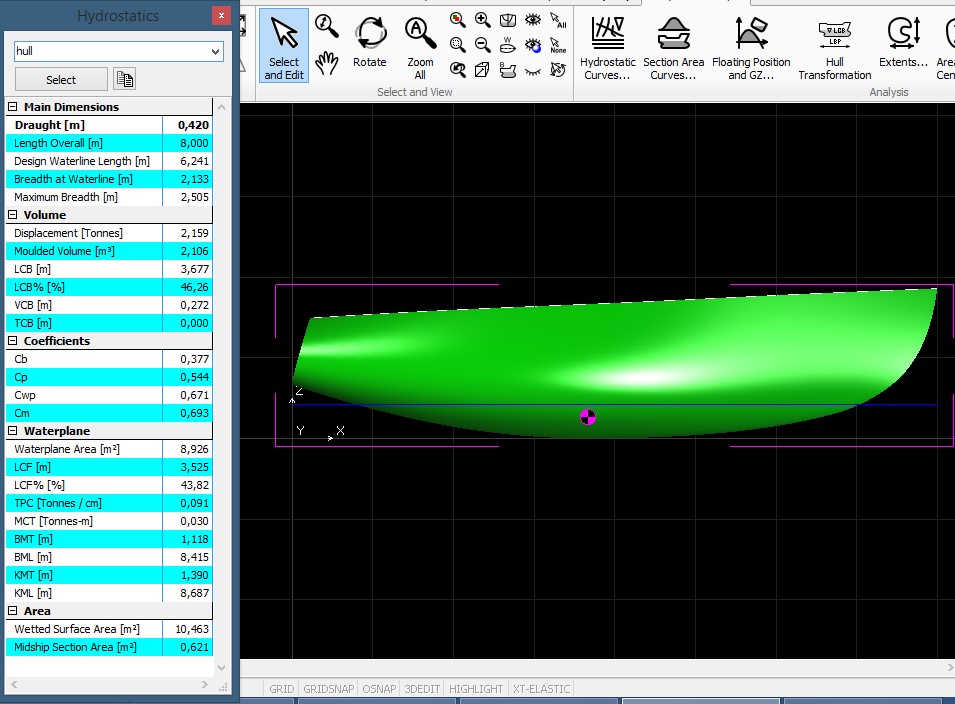The image size is (955, 704).
Task: Collapse the Main Dimensions section
Action: point(13,107)
